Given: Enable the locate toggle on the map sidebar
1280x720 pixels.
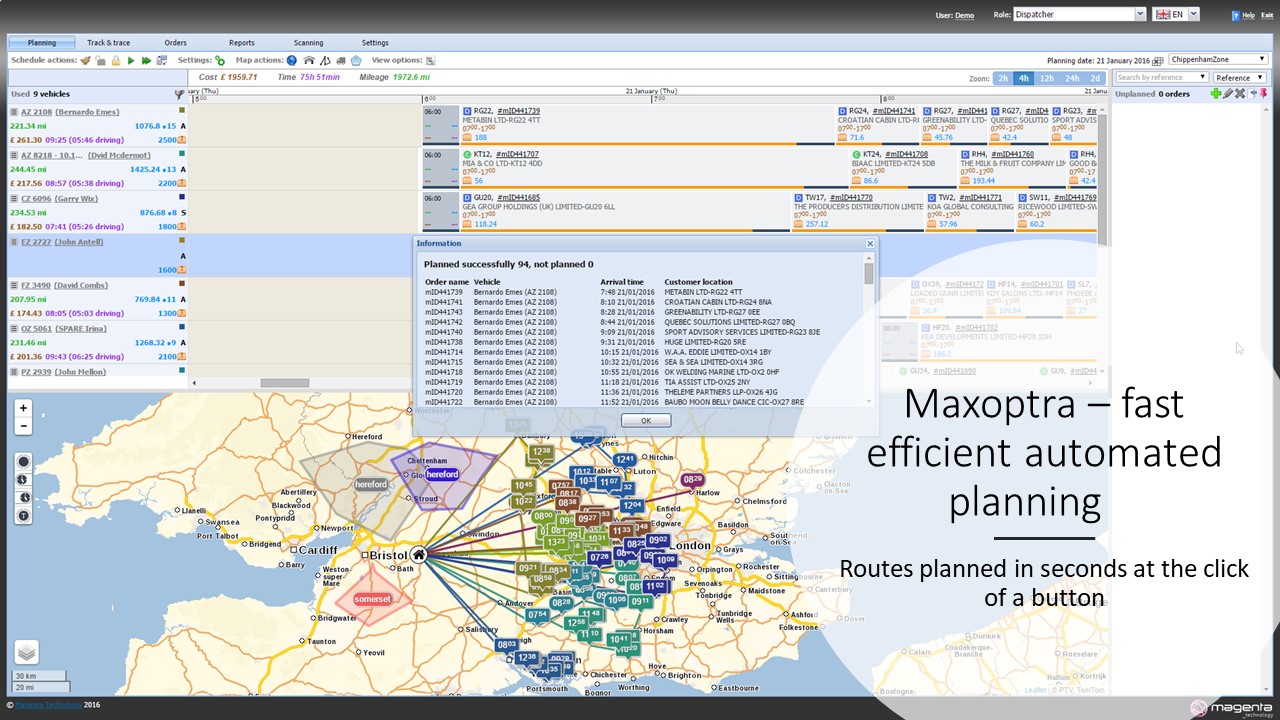Looking at the screenshot, I should tap(23, 461).
